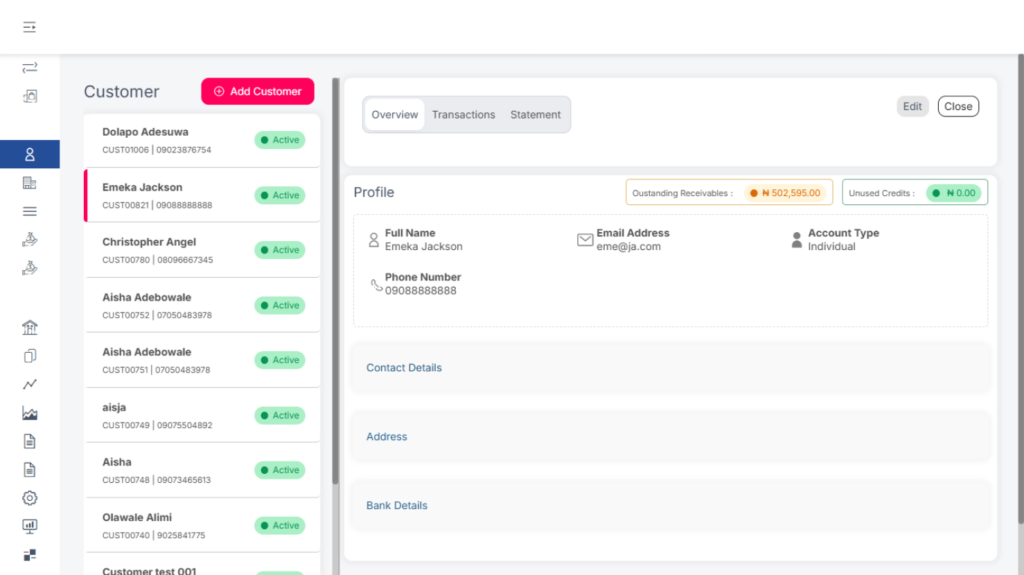Image resolution: width=1024 pixels, height=575 pixels.
Task: Expand the Address section
Action: (x=387, y=437)
